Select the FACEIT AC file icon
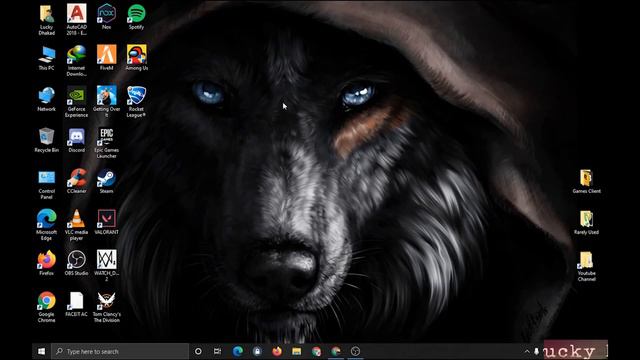 (76, 304)
